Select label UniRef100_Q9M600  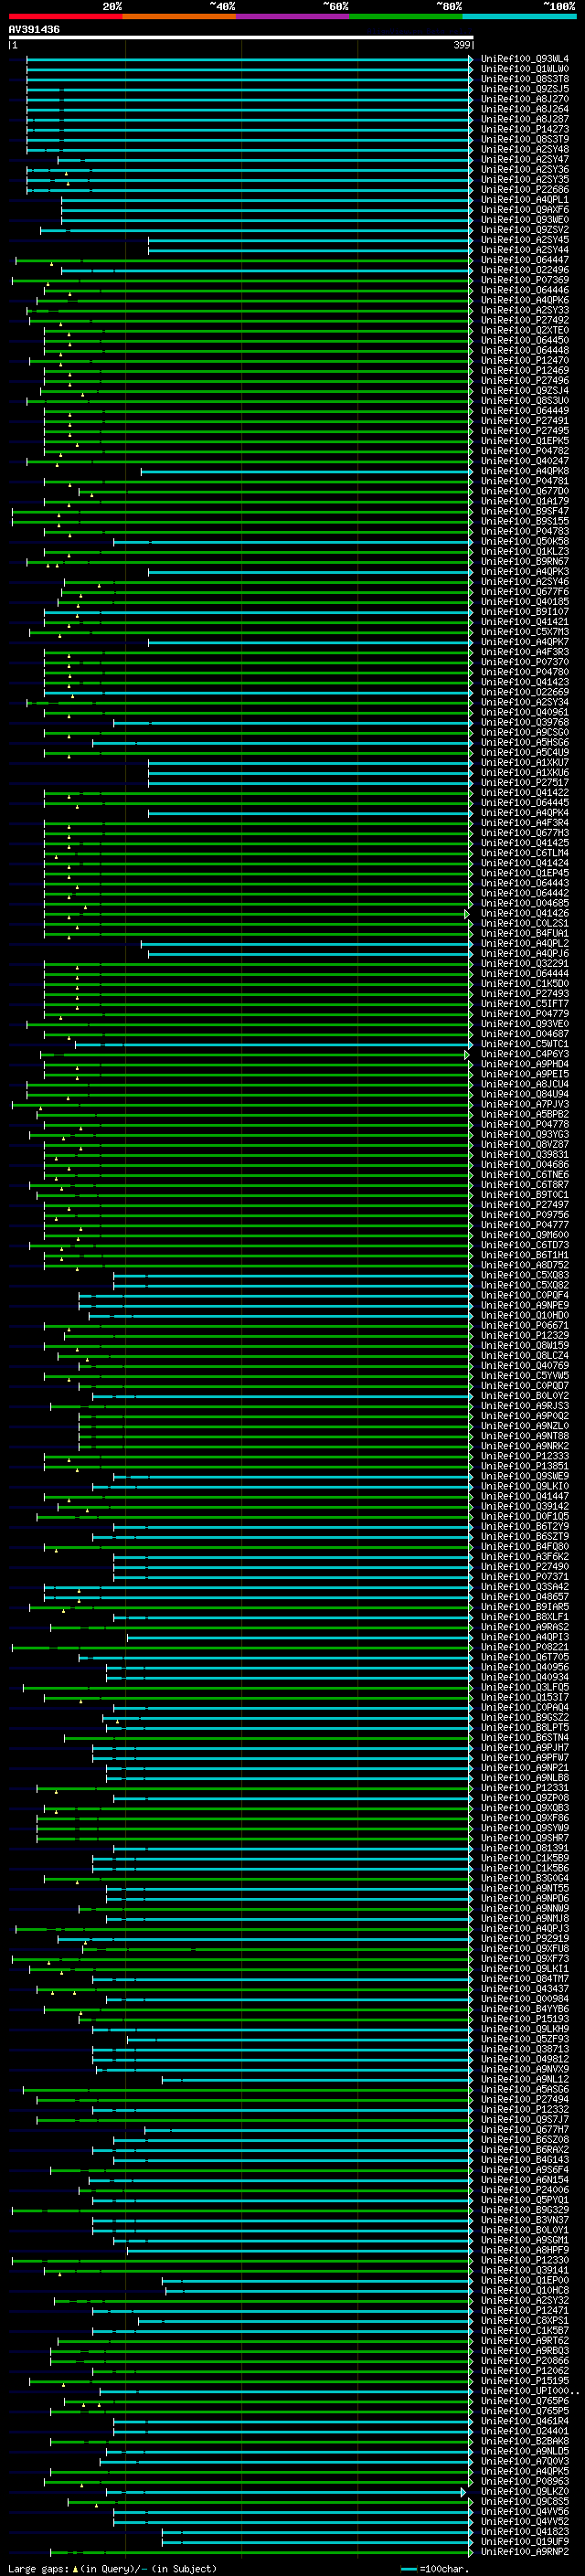(525, 1235)
